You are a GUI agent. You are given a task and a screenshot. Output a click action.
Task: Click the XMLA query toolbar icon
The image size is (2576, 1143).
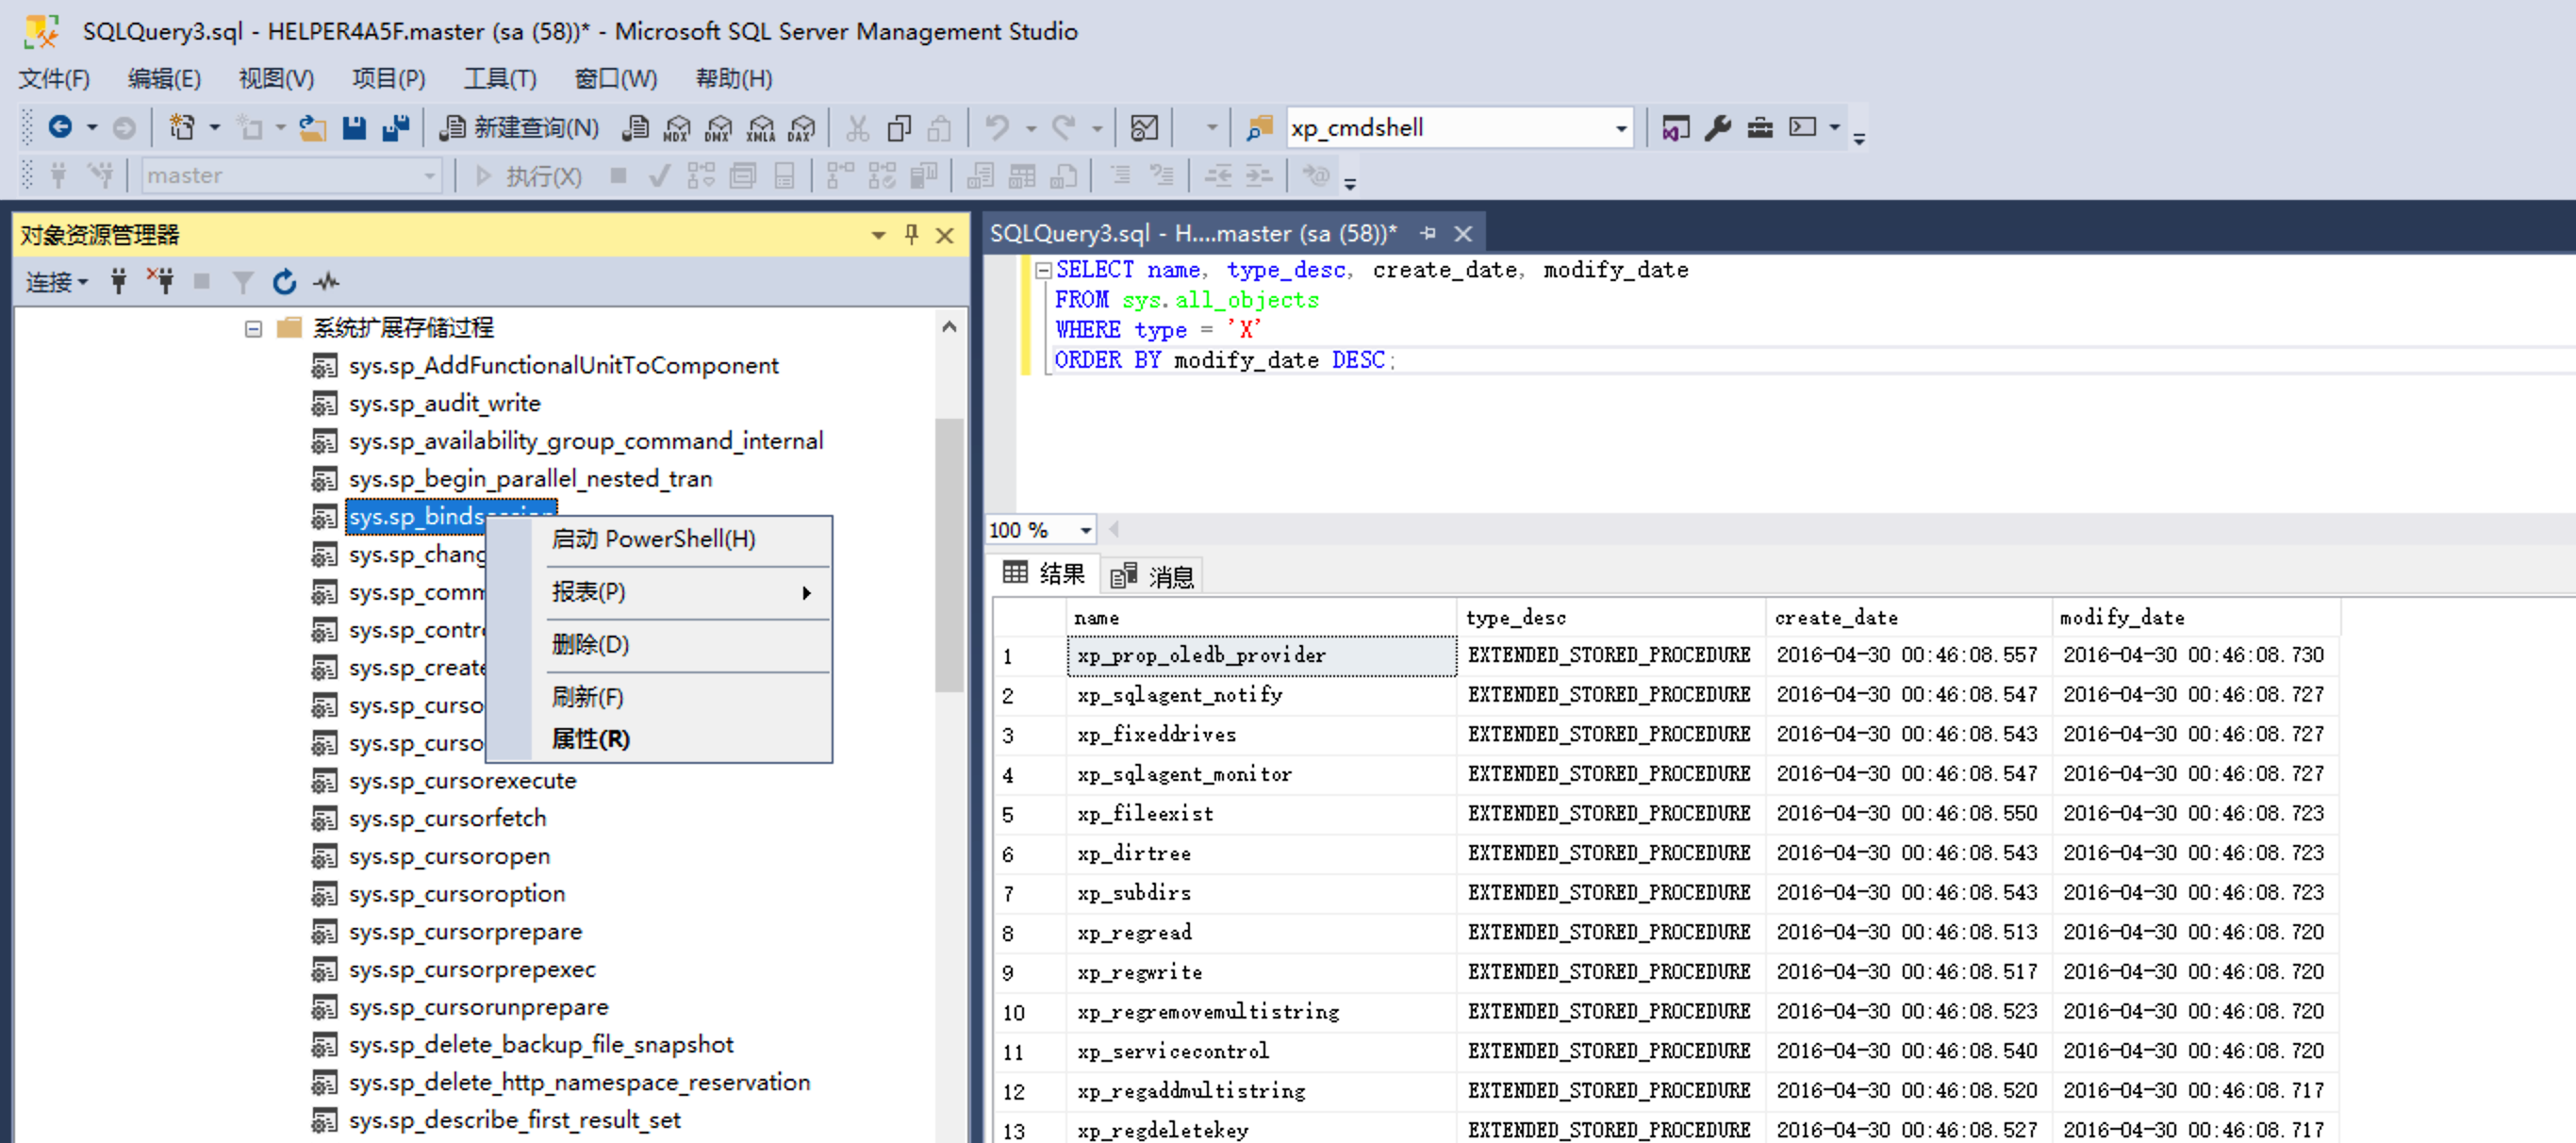[760, 128]
